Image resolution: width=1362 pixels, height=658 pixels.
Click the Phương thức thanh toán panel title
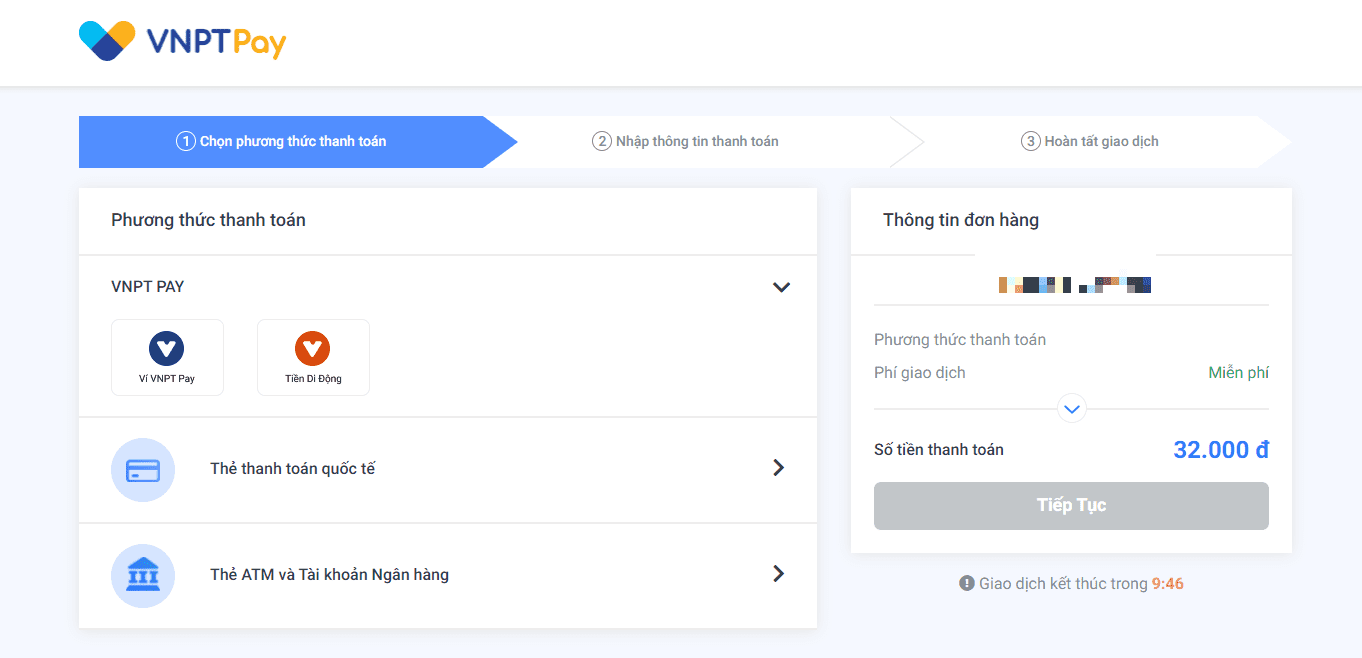click(208, 220)
